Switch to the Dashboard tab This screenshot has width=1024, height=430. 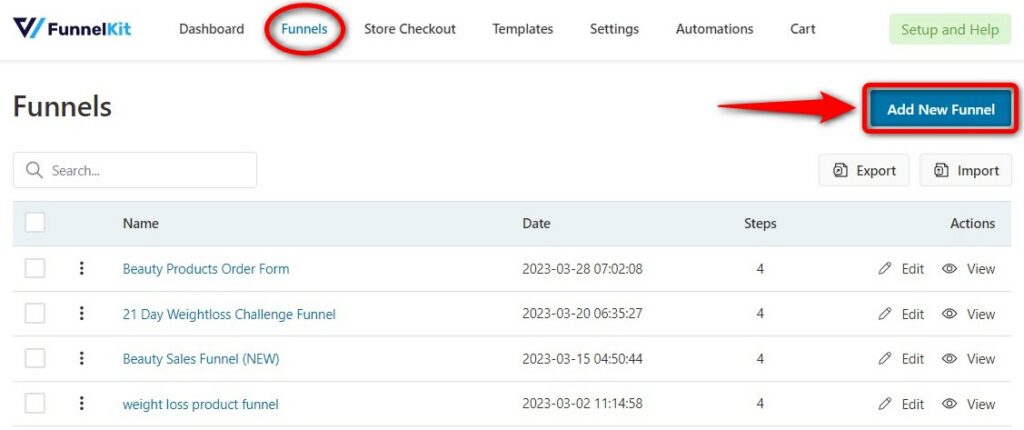212,29
